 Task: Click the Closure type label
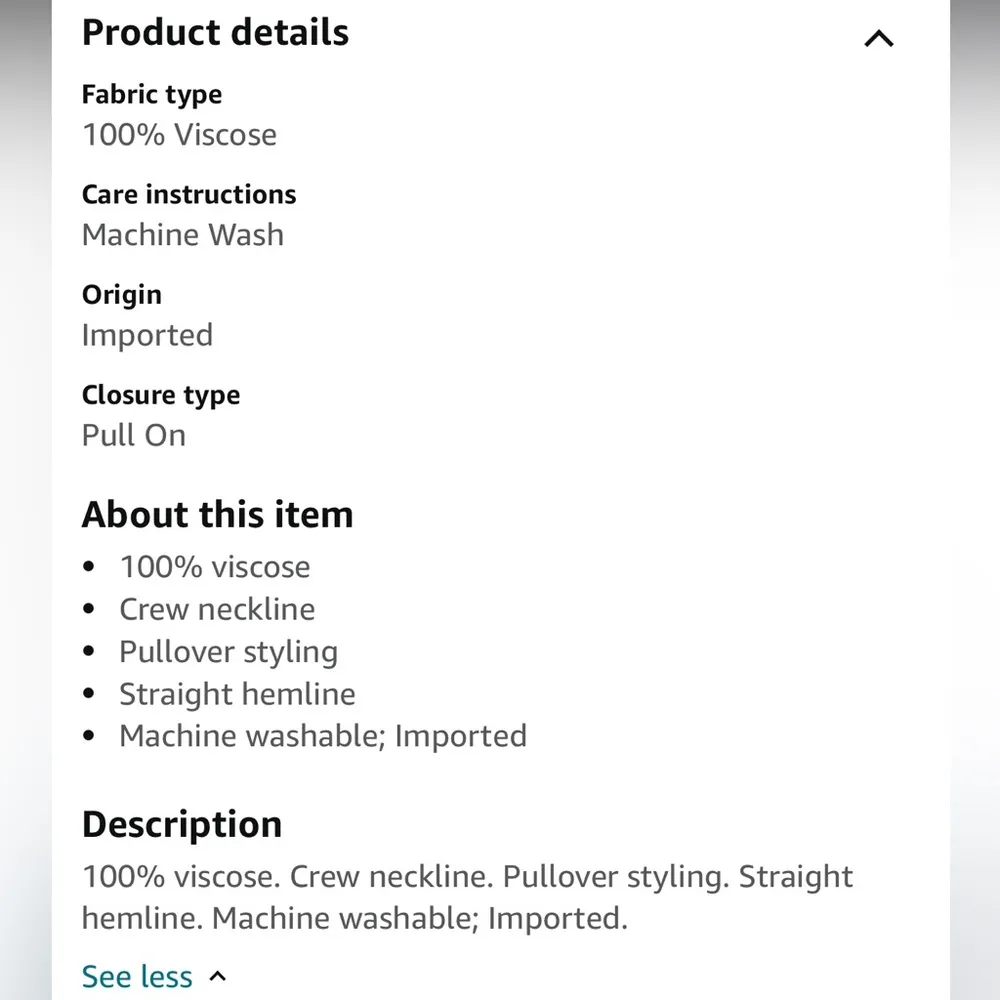[x=161, y=395]
